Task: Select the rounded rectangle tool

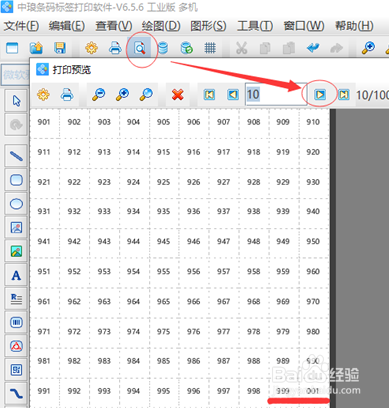Action: (x=16, y=180)
